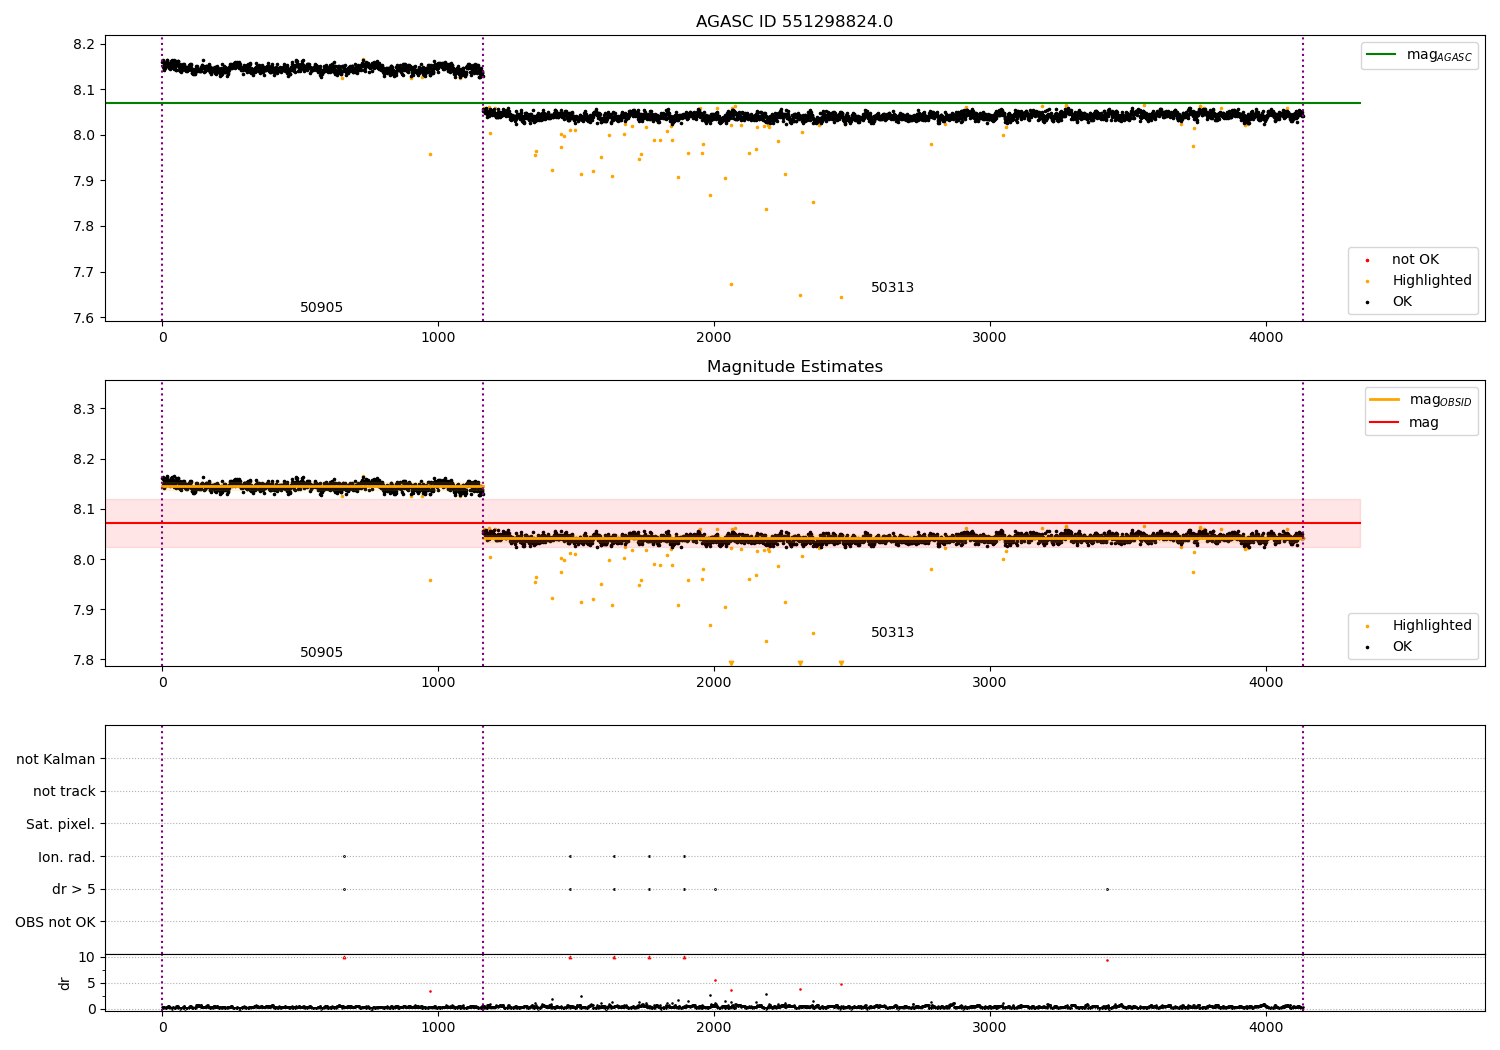This screenshot has height=1050, width=1500.
Task: Click 1000 x-tick under the dr flags plot
Action: coord(438,1028)
